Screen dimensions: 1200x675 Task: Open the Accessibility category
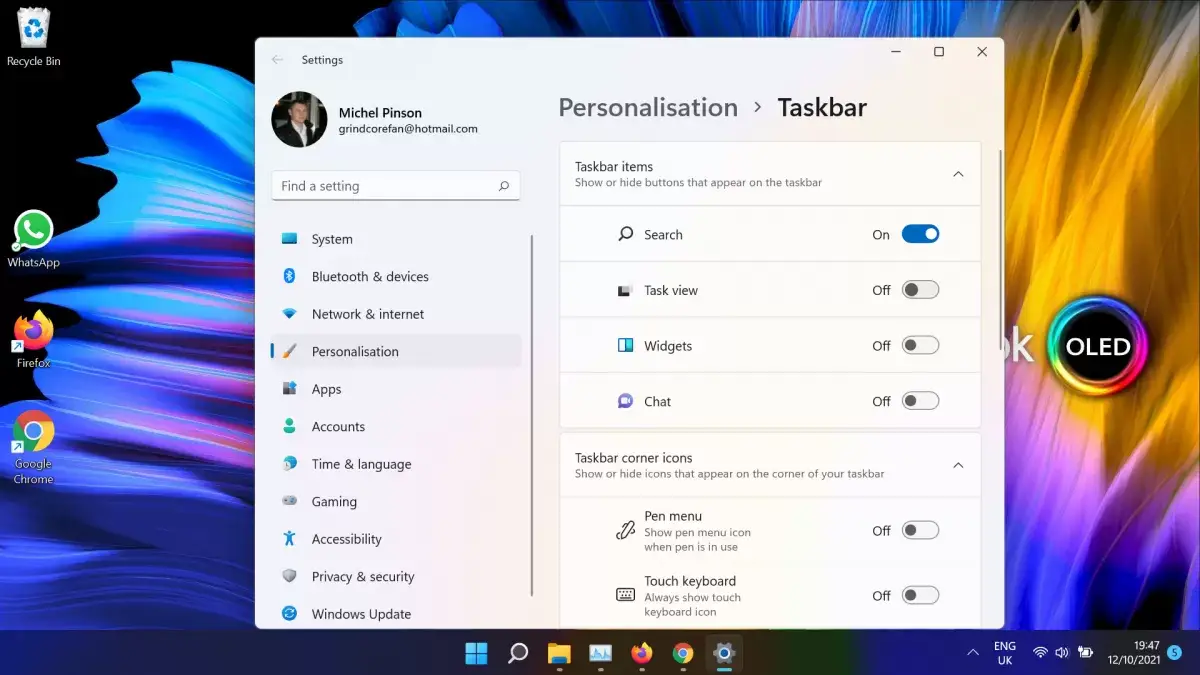click(x=396, y=539)
